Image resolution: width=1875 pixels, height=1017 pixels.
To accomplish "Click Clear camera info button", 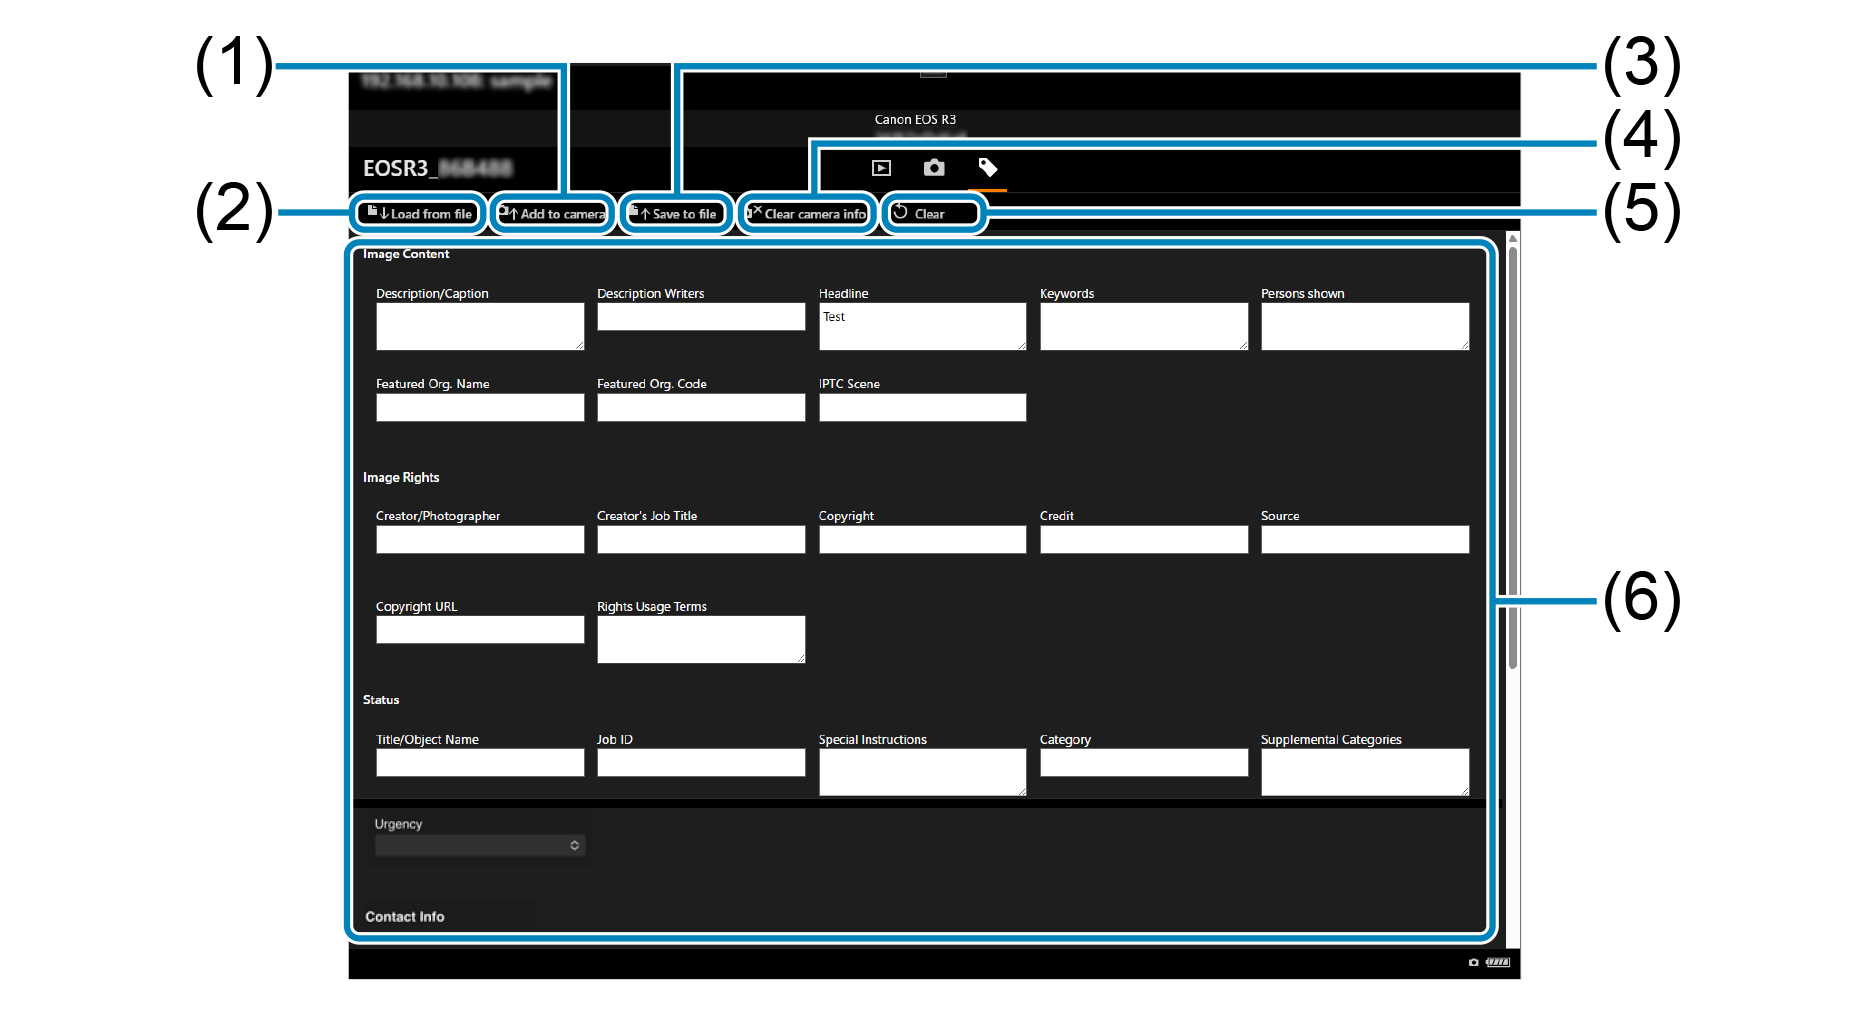I will 807,214.
